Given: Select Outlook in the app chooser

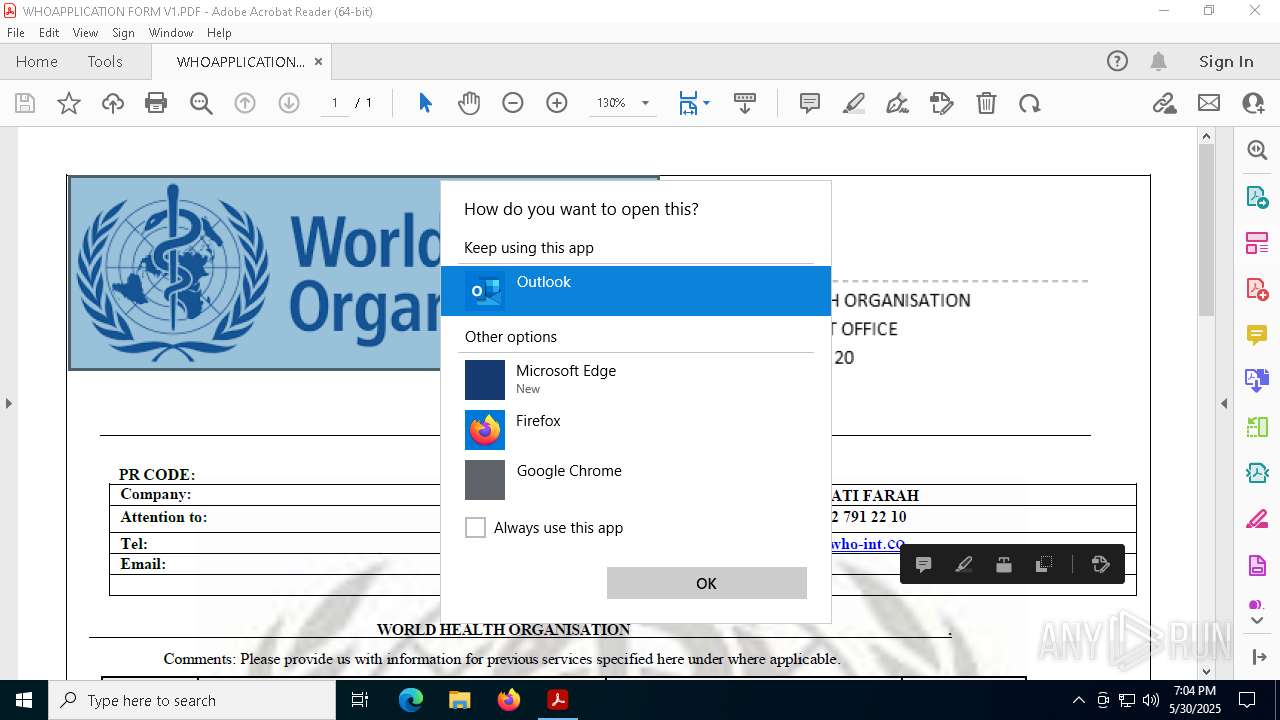Looking at the screenshot, I should 636,290.
